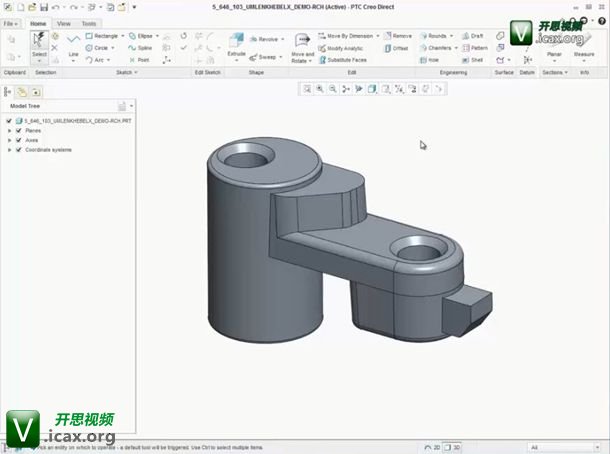Select the Shell tool
This screenshot has width=610, height=454.
click(x=472, y=60)
